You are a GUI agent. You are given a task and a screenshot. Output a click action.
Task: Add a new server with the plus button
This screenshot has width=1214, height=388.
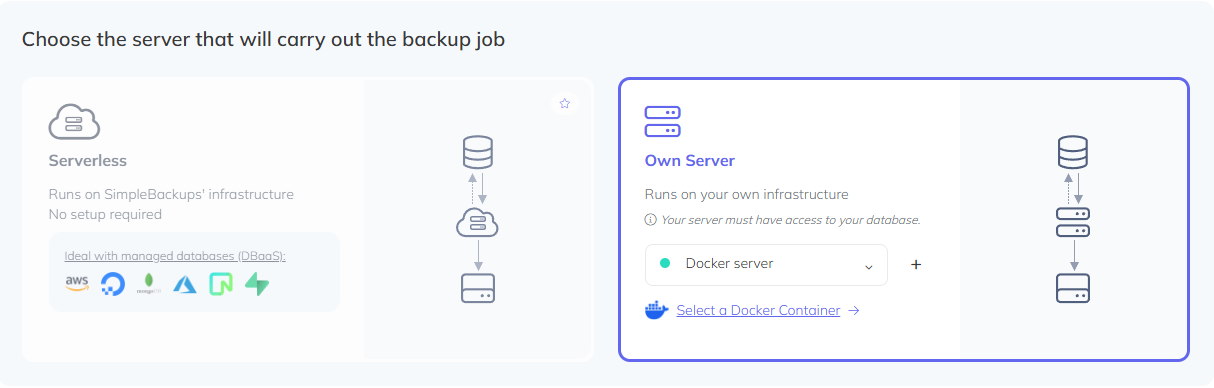click(x=915, y=265)
